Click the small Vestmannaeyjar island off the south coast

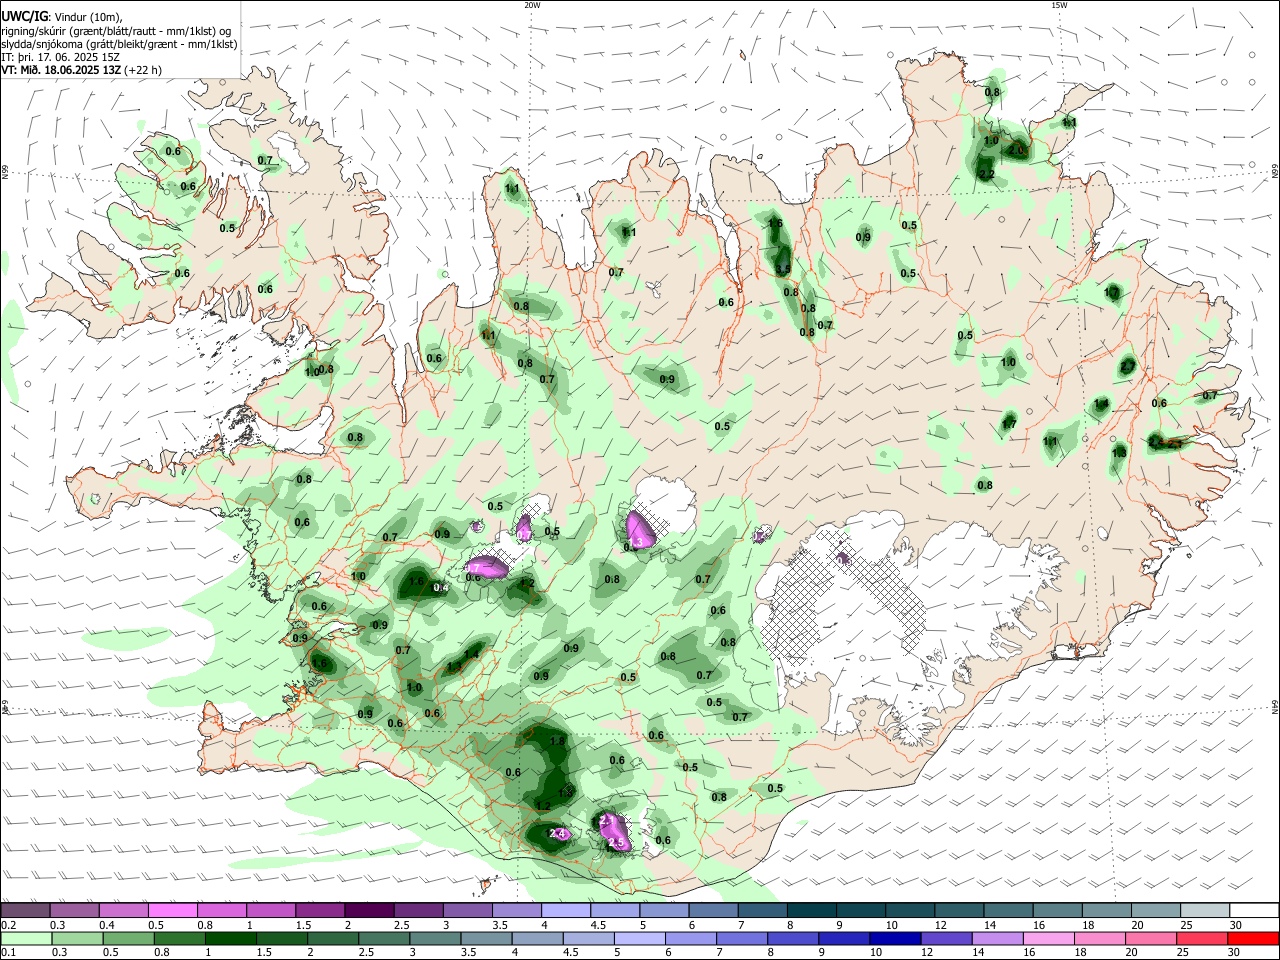[488, 884]
